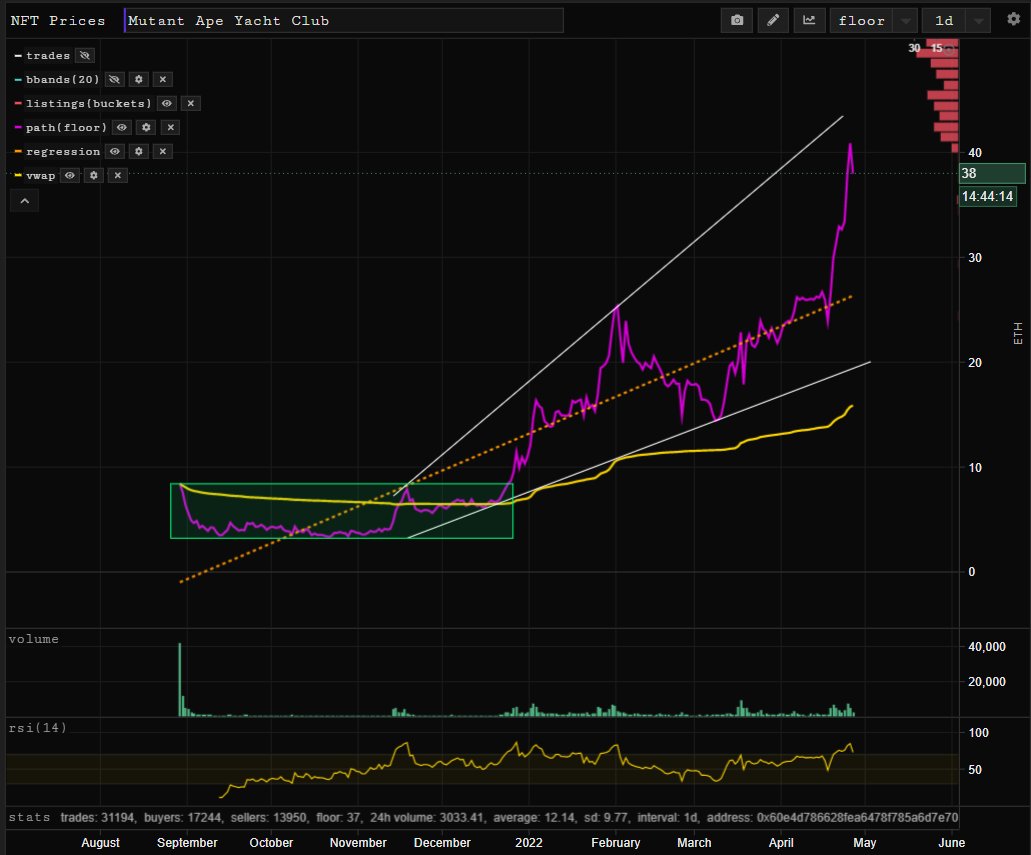Click the large September volume spike bar
The height and width of the screenshot is (855, 1031).
(180, 679)
